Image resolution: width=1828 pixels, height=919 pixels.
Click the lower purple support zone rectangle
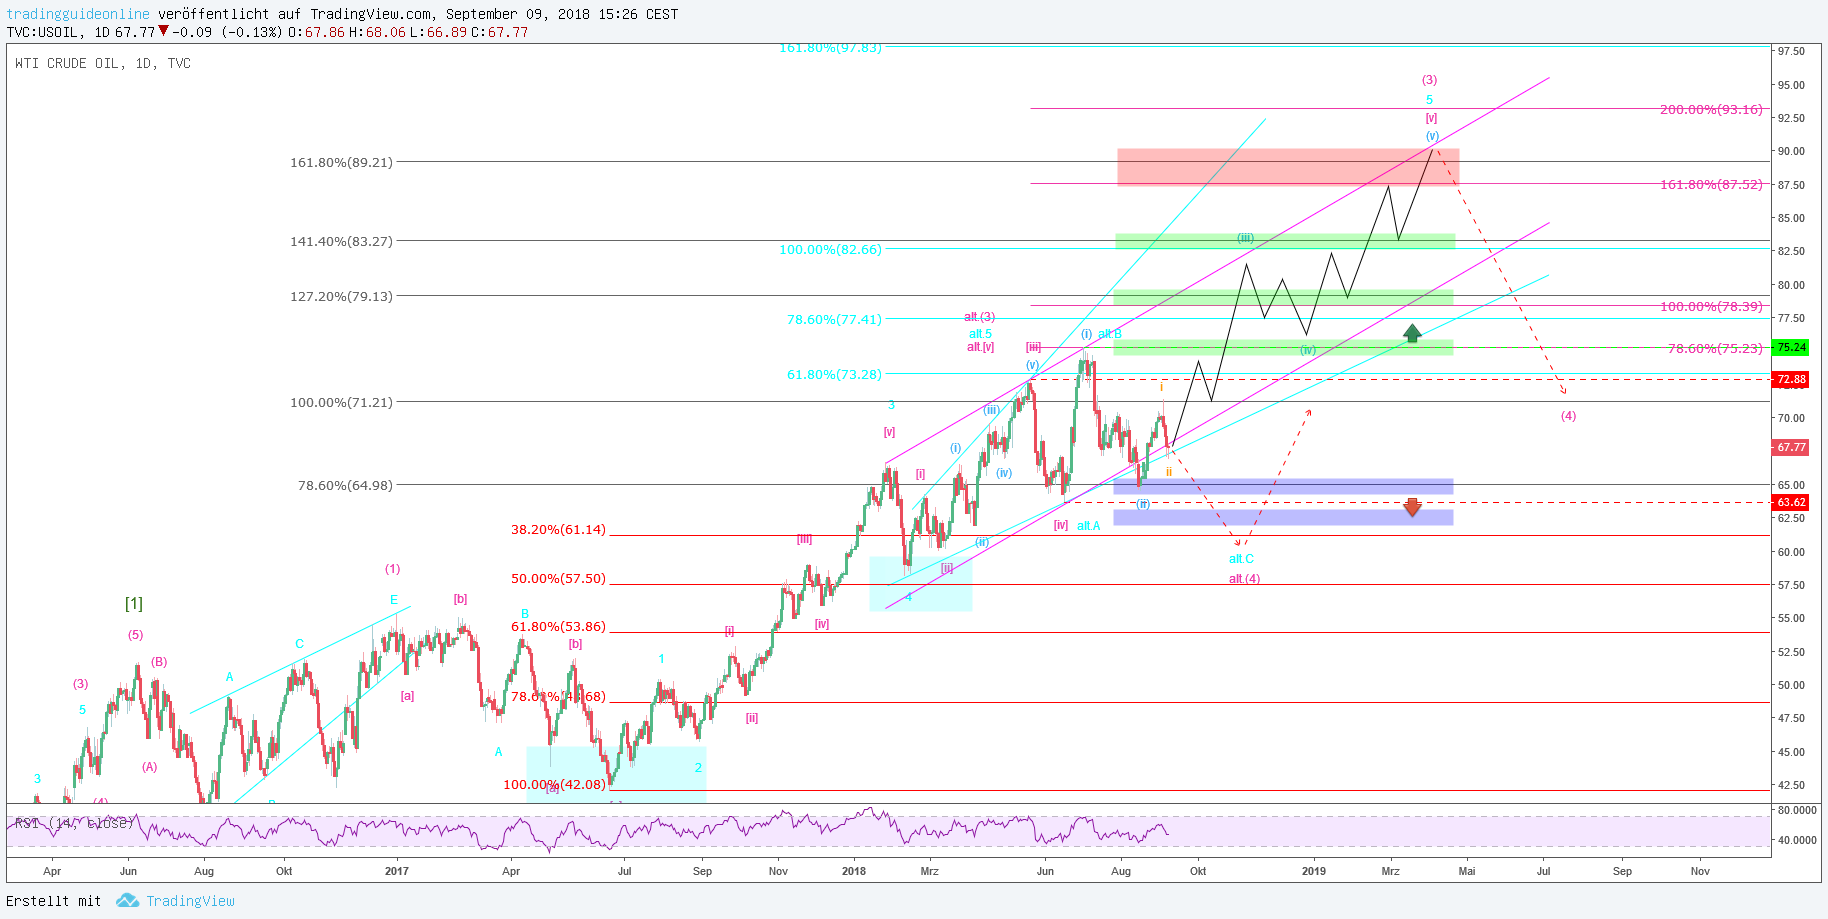1283,517
